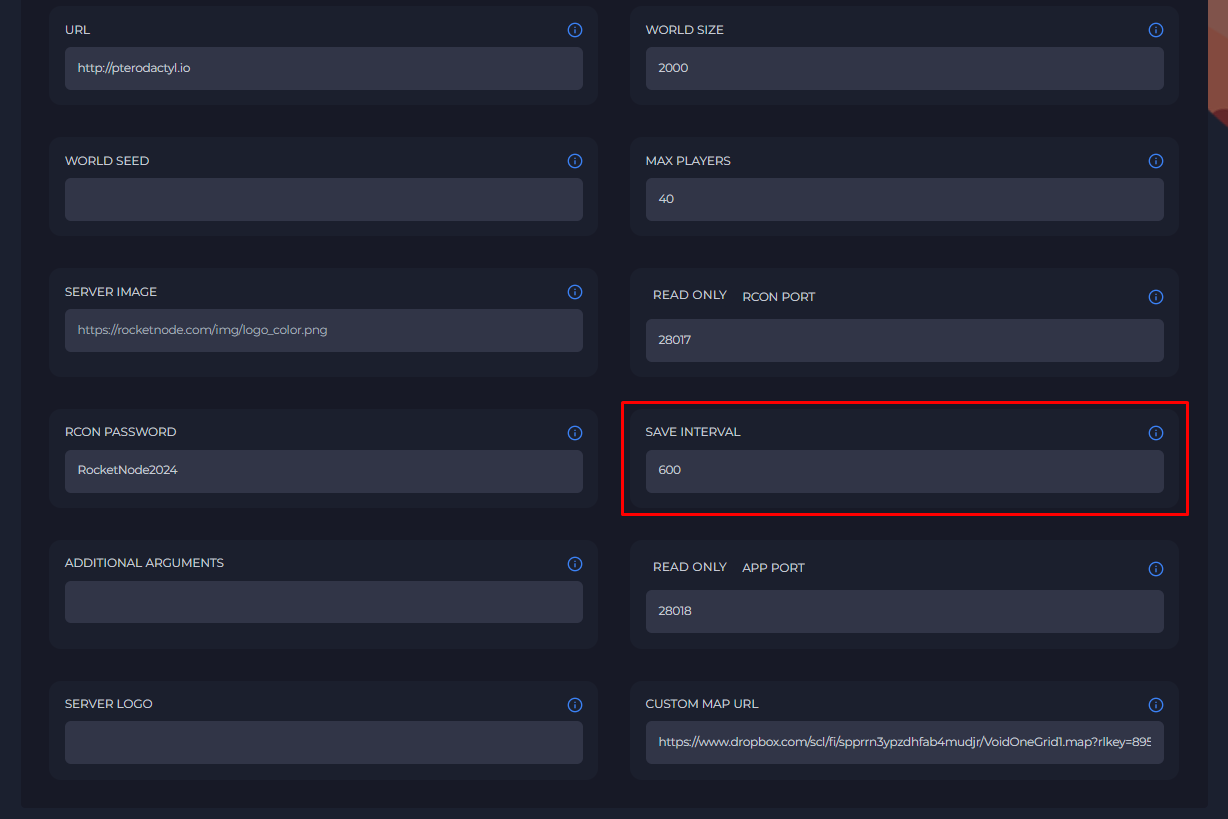Show info for RCON Port
Image resolution: width=1228 pixels, height=819 pixels.
[x=1156, y=297]
